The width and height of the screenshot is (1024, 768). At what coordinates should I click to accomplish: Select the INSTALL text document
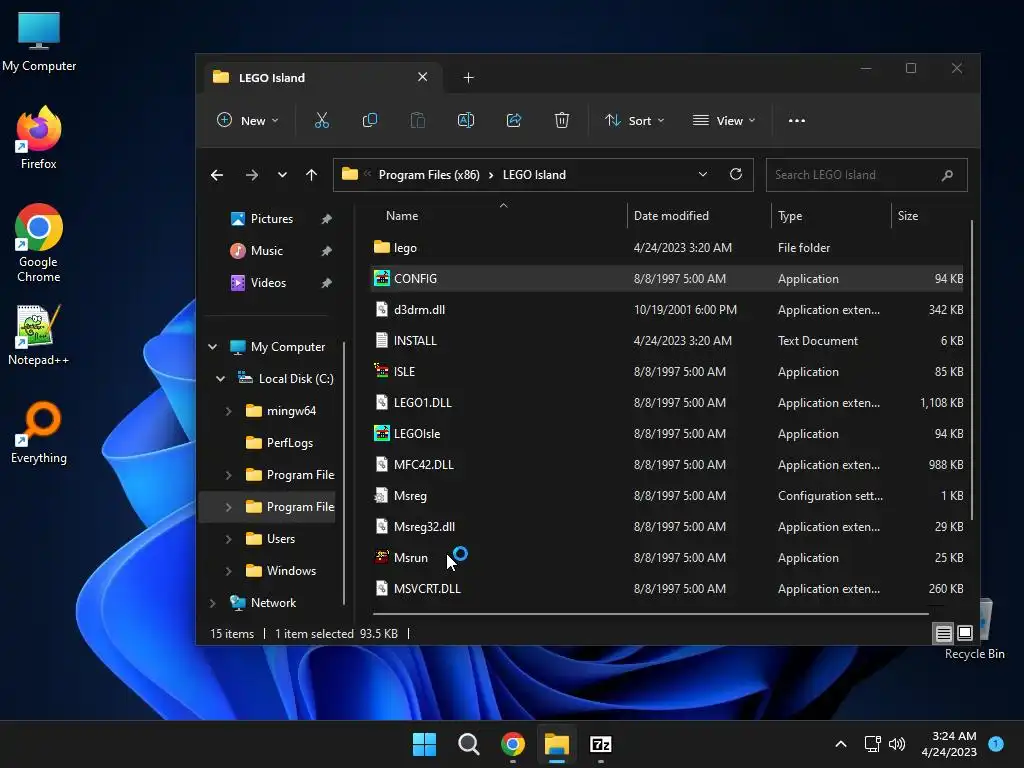[x=667, y=341]
